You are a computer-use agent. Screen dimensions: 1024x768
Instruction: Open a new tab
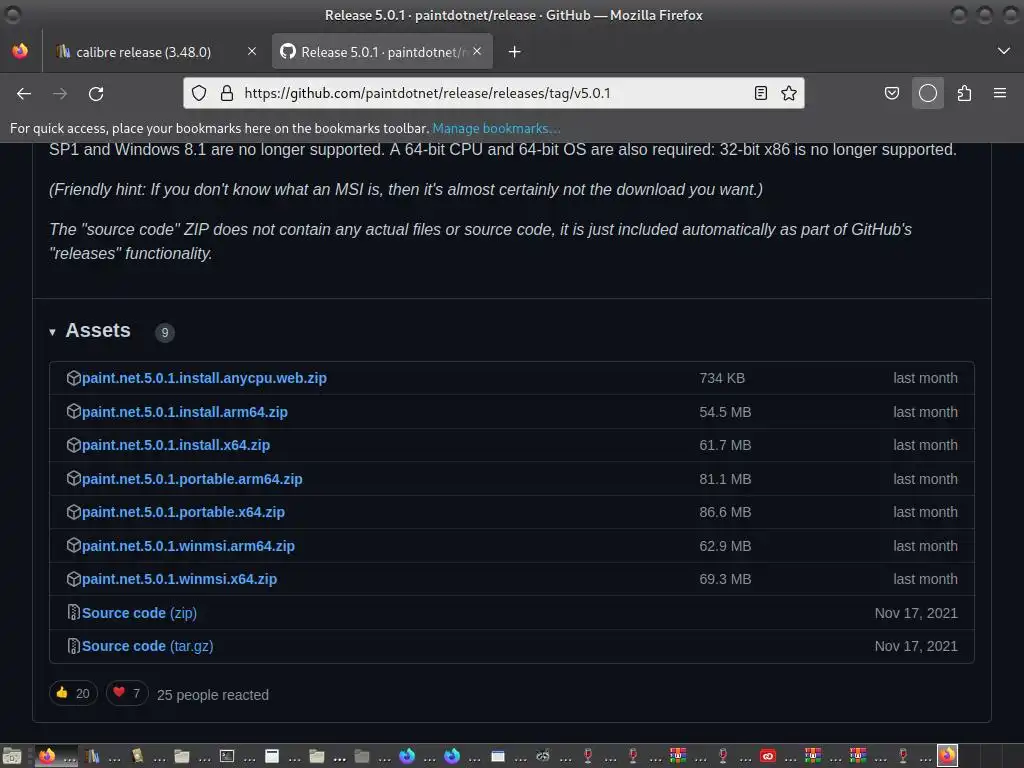515,52
